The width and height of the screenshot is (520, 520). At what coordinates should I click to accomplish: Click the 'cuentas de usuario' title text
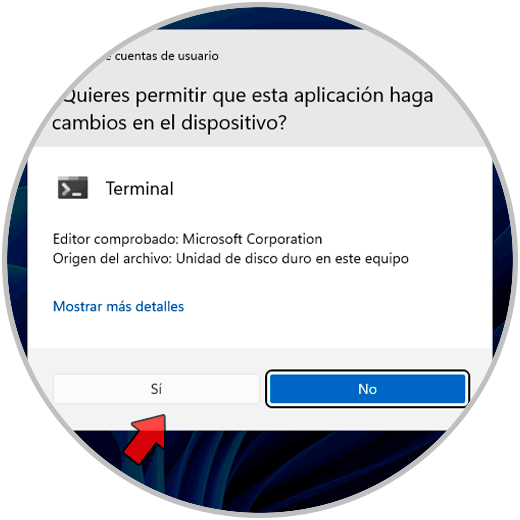click(166, 56)
